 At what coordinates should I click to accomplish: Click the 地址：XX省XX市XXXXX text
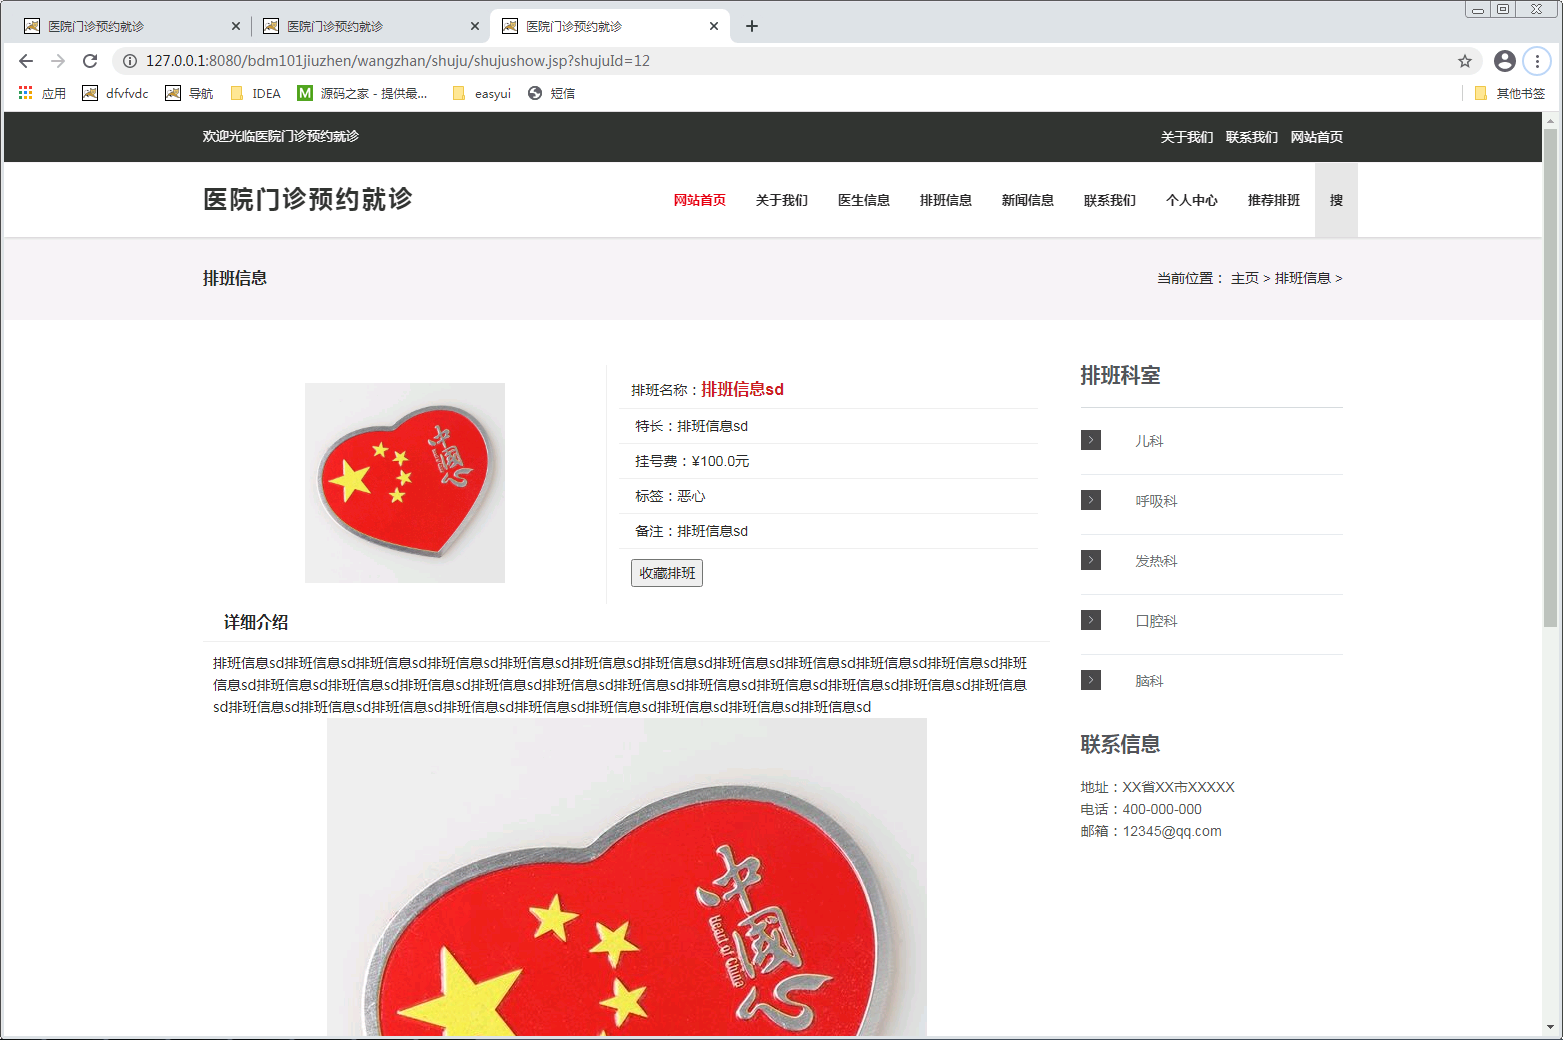[x=1158, y=787]
